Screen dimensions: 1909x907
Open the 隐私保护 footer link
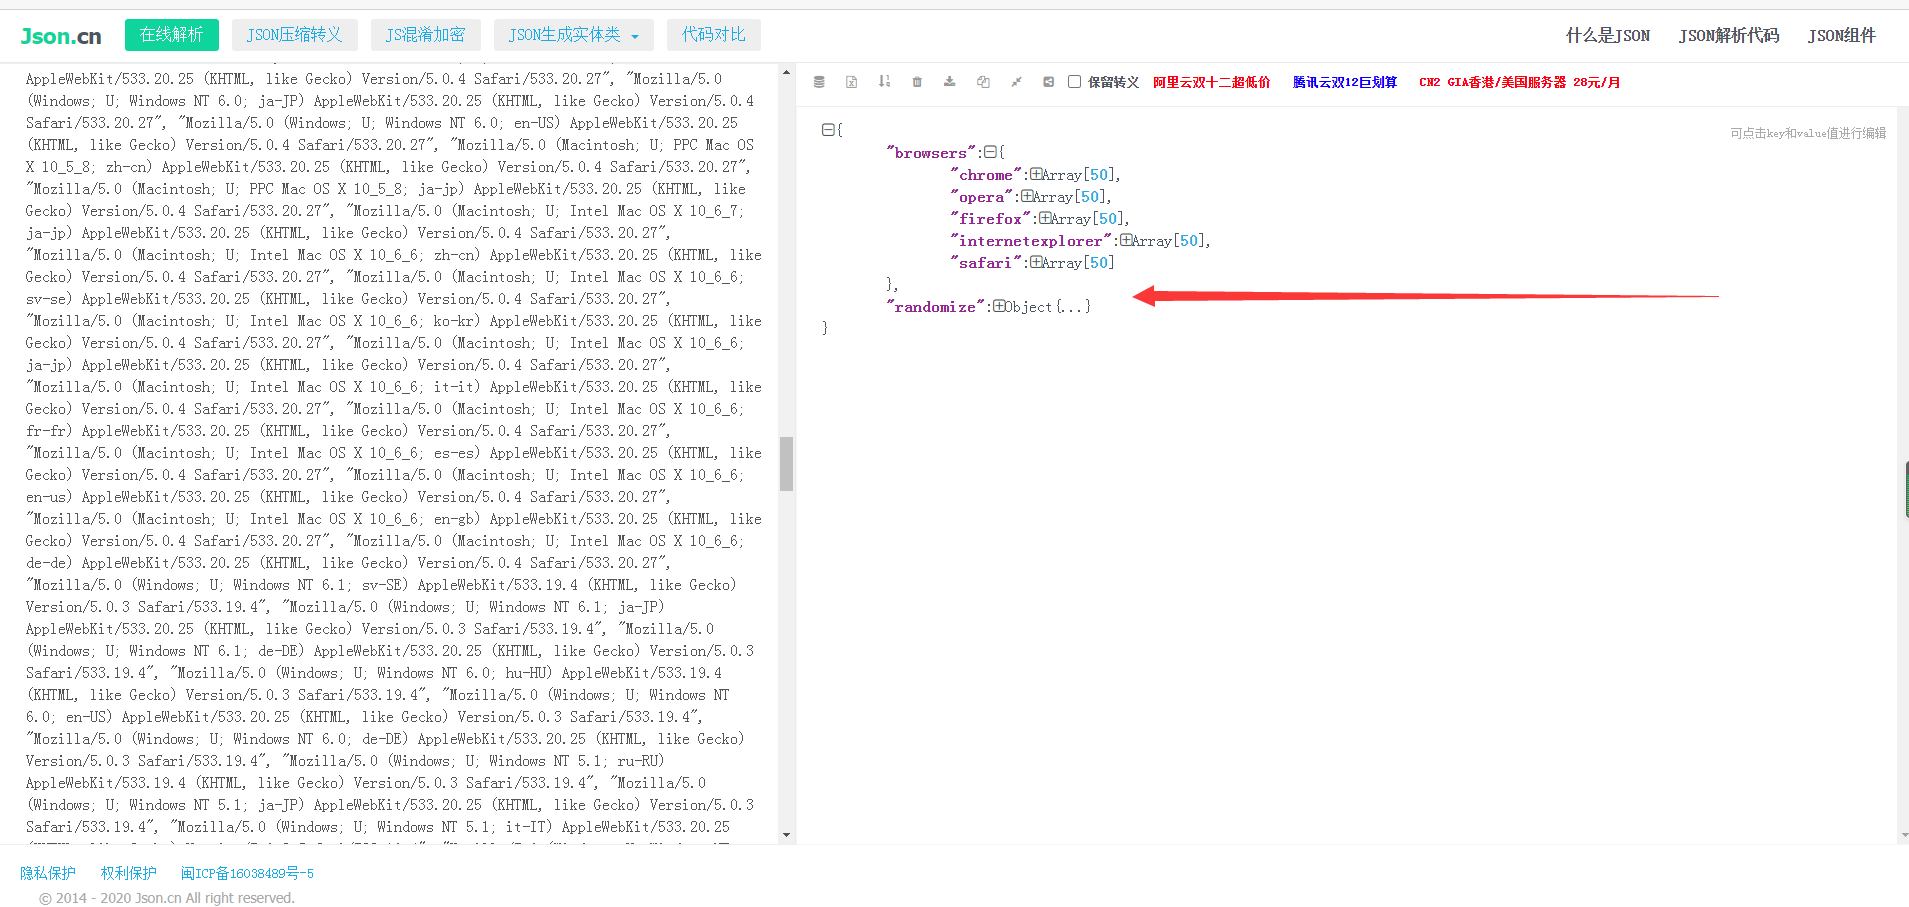[48, 873]
